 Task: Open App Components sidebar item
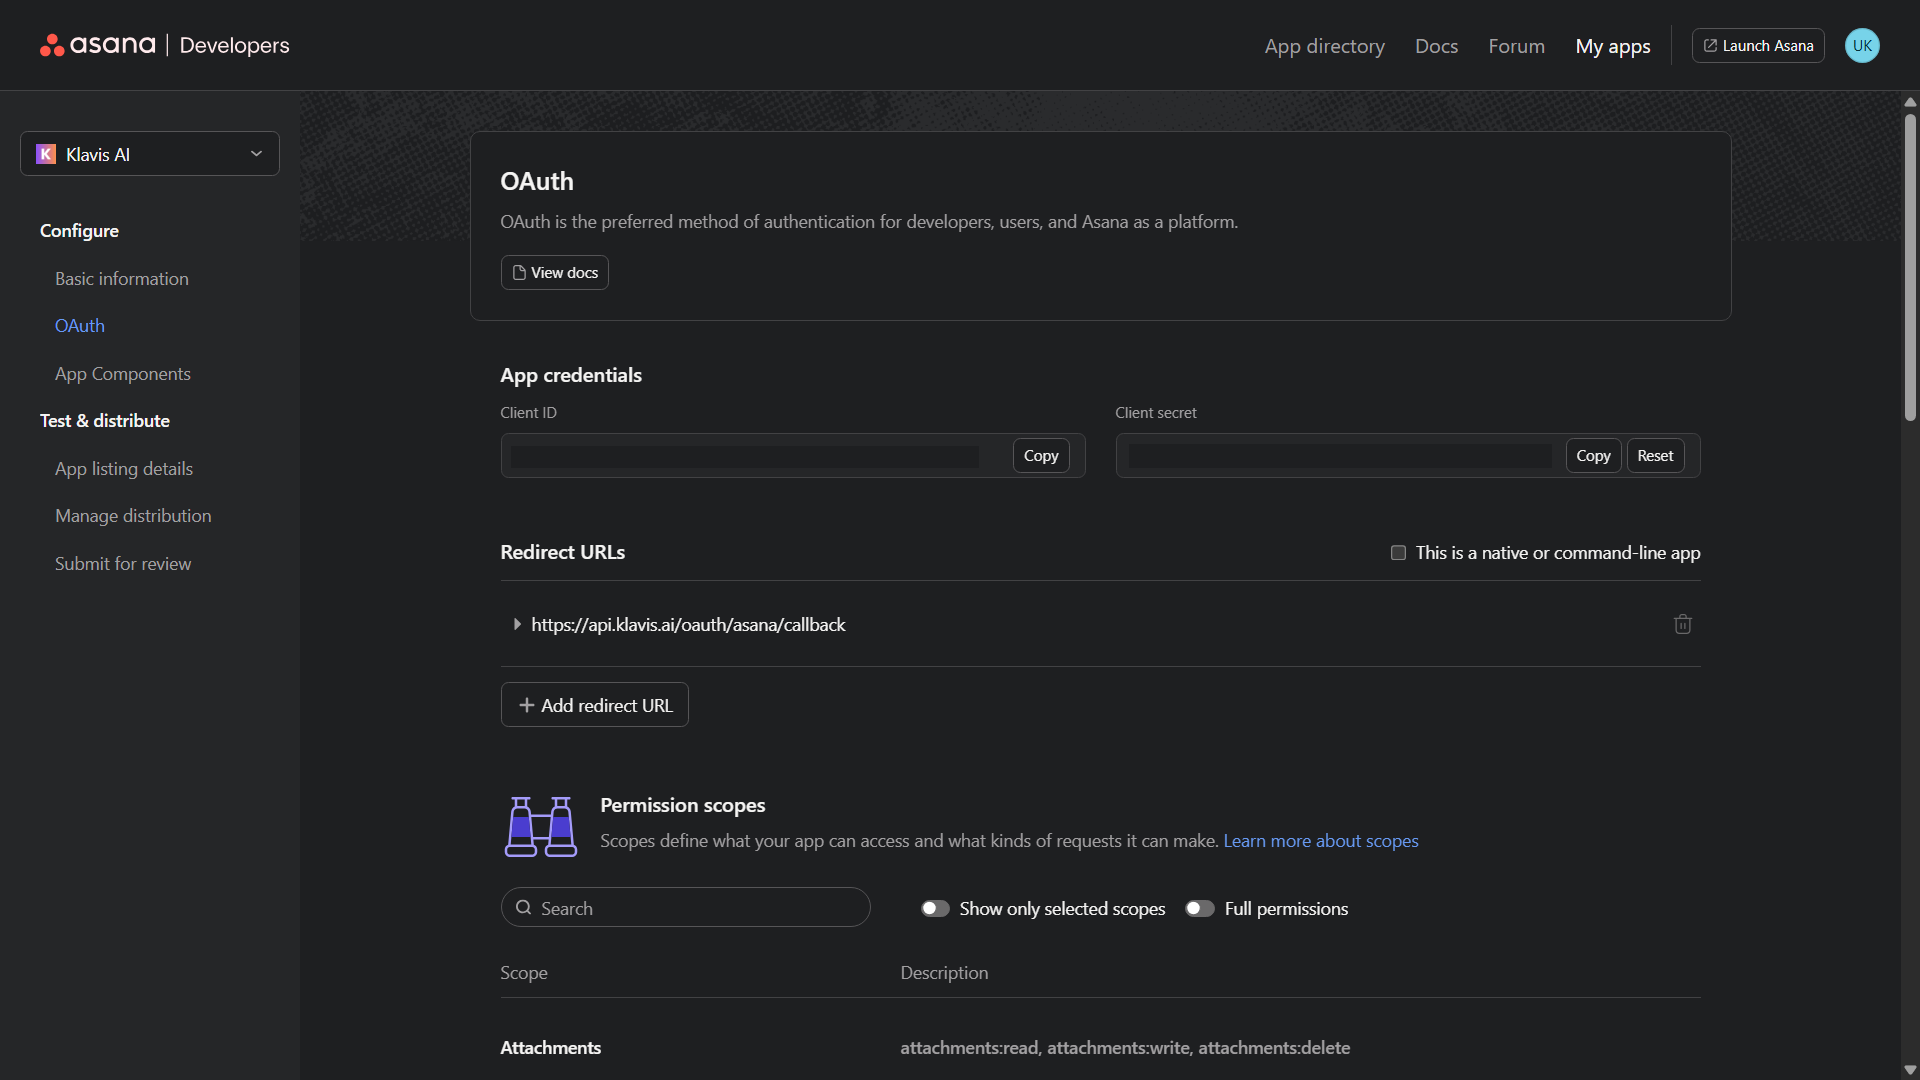(x=123, y=374)
